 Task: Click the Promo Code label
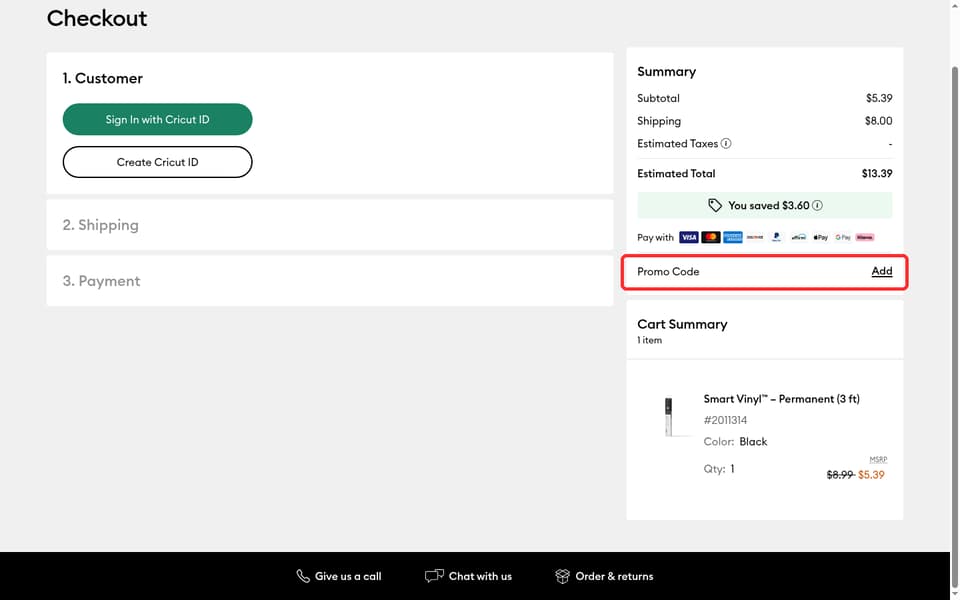click(x=668, y=271)
